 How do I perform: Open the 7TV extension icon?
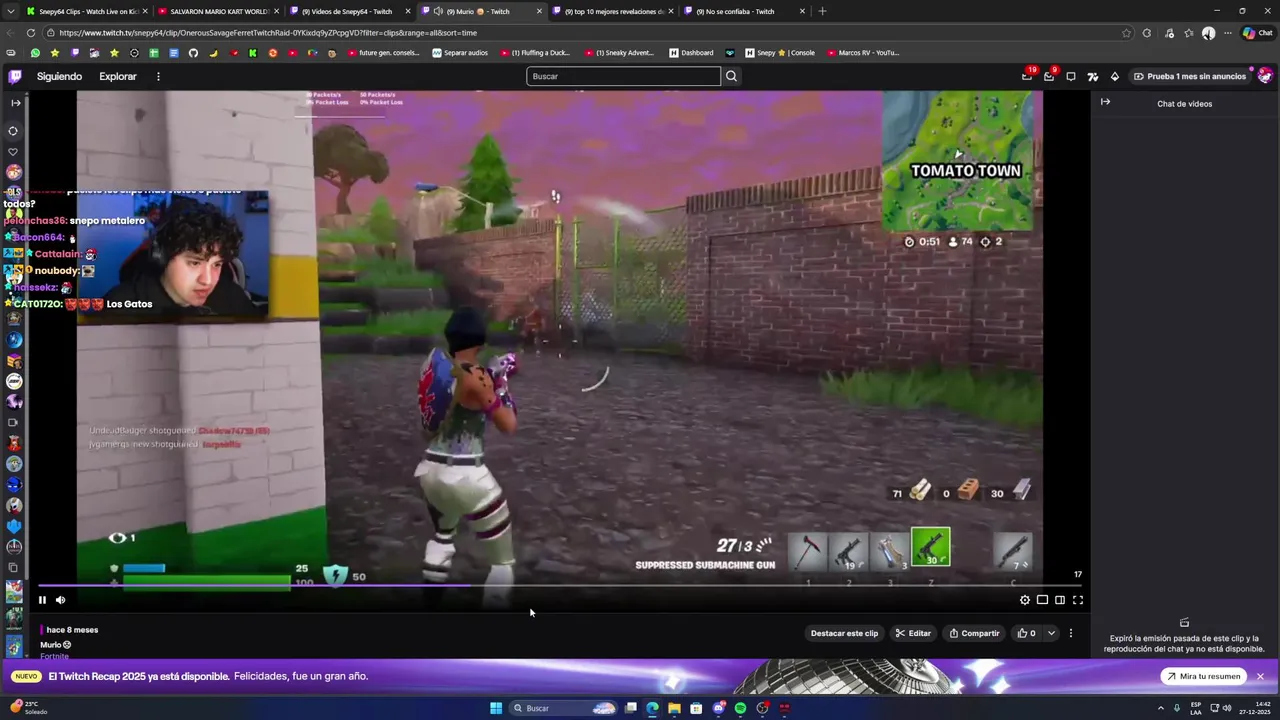click(x=1093, y=76)
